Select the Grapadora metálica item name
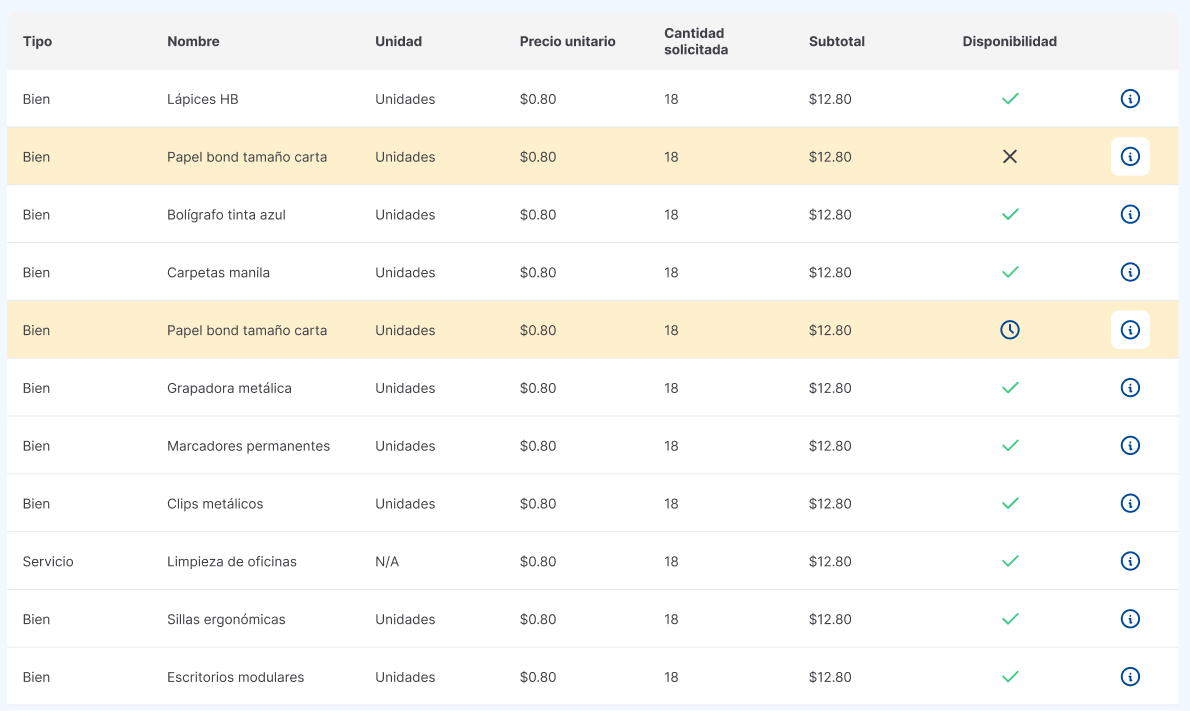This screenshot has height=711, width=1190. coord(229,388)
